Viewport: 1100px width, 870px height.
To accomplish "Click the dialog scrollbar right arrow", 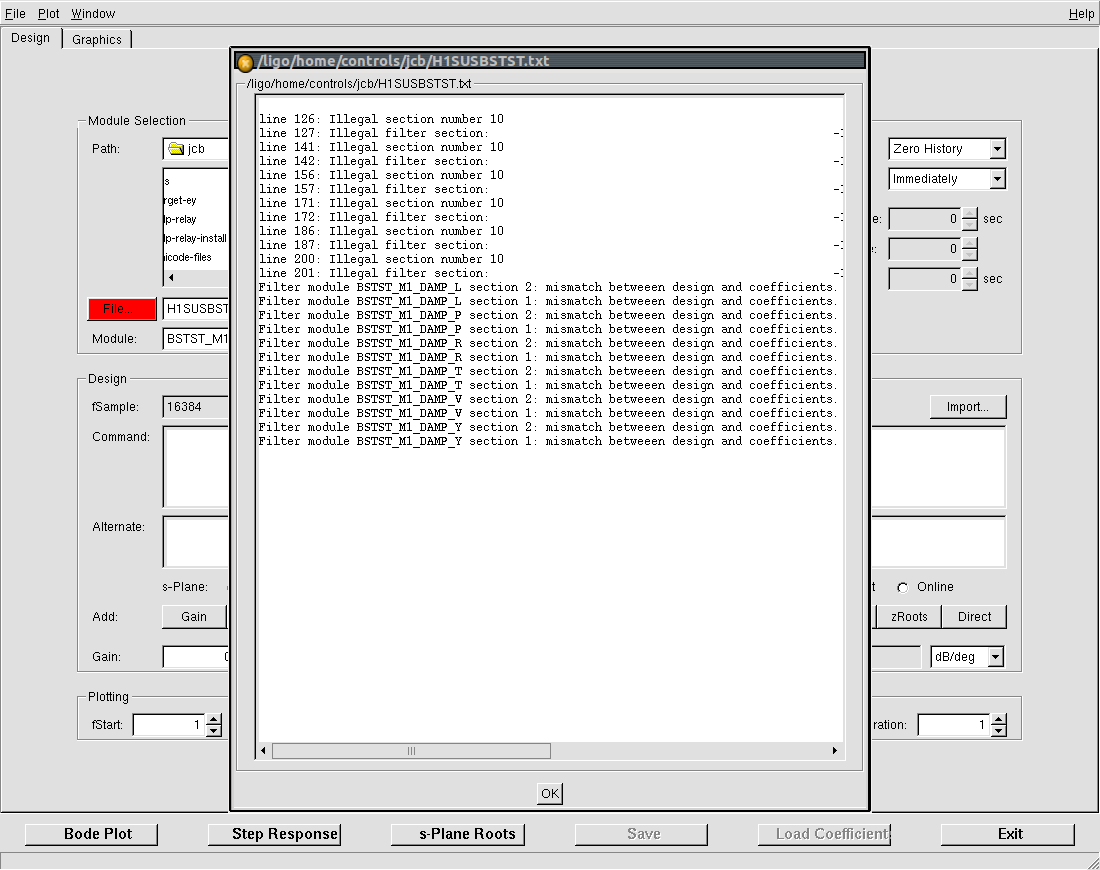I will pyautogui.click(x=835, y=751).
